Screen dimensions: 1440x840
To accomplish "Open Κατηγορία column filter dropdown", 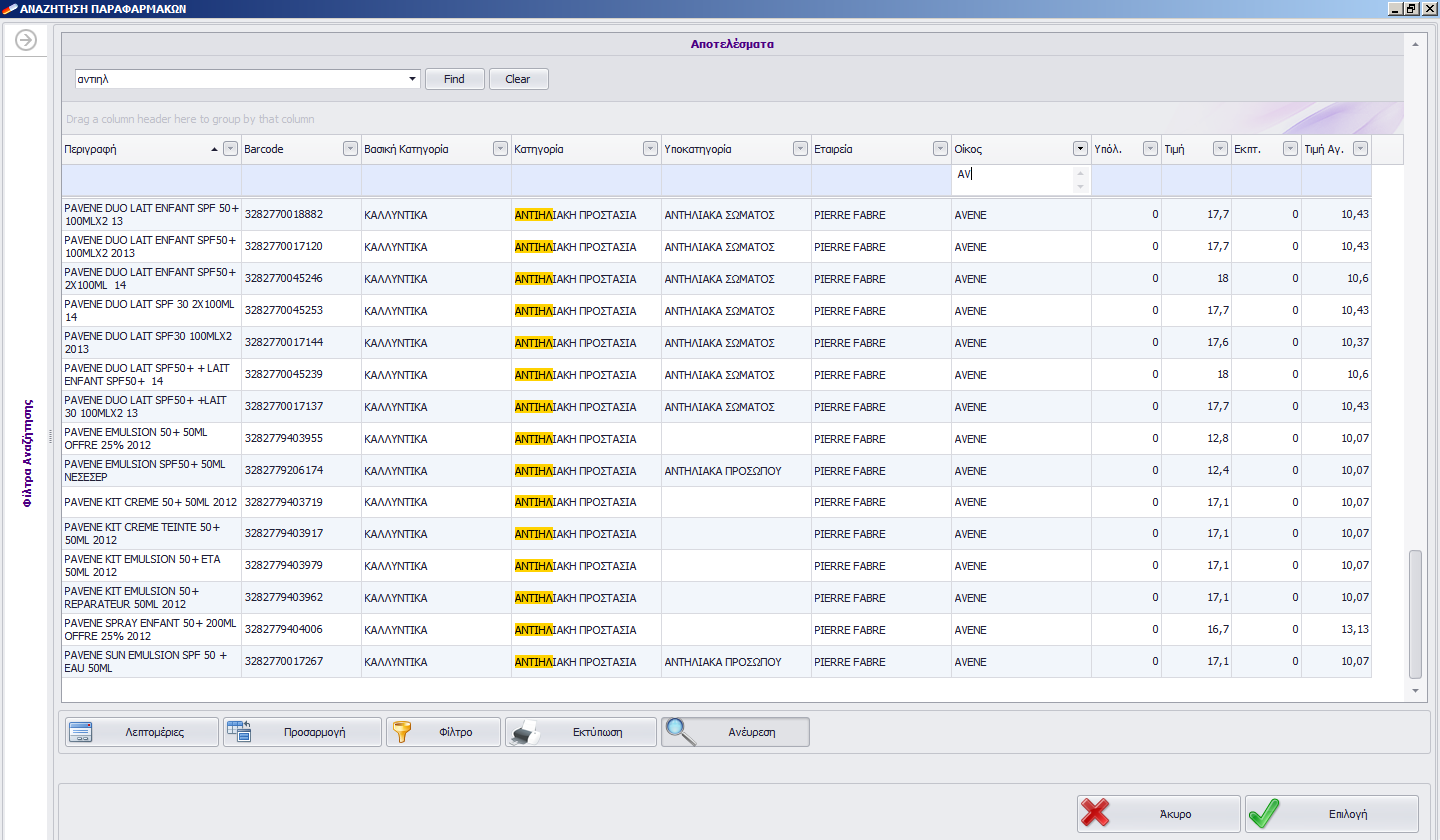I will (650, 149).
